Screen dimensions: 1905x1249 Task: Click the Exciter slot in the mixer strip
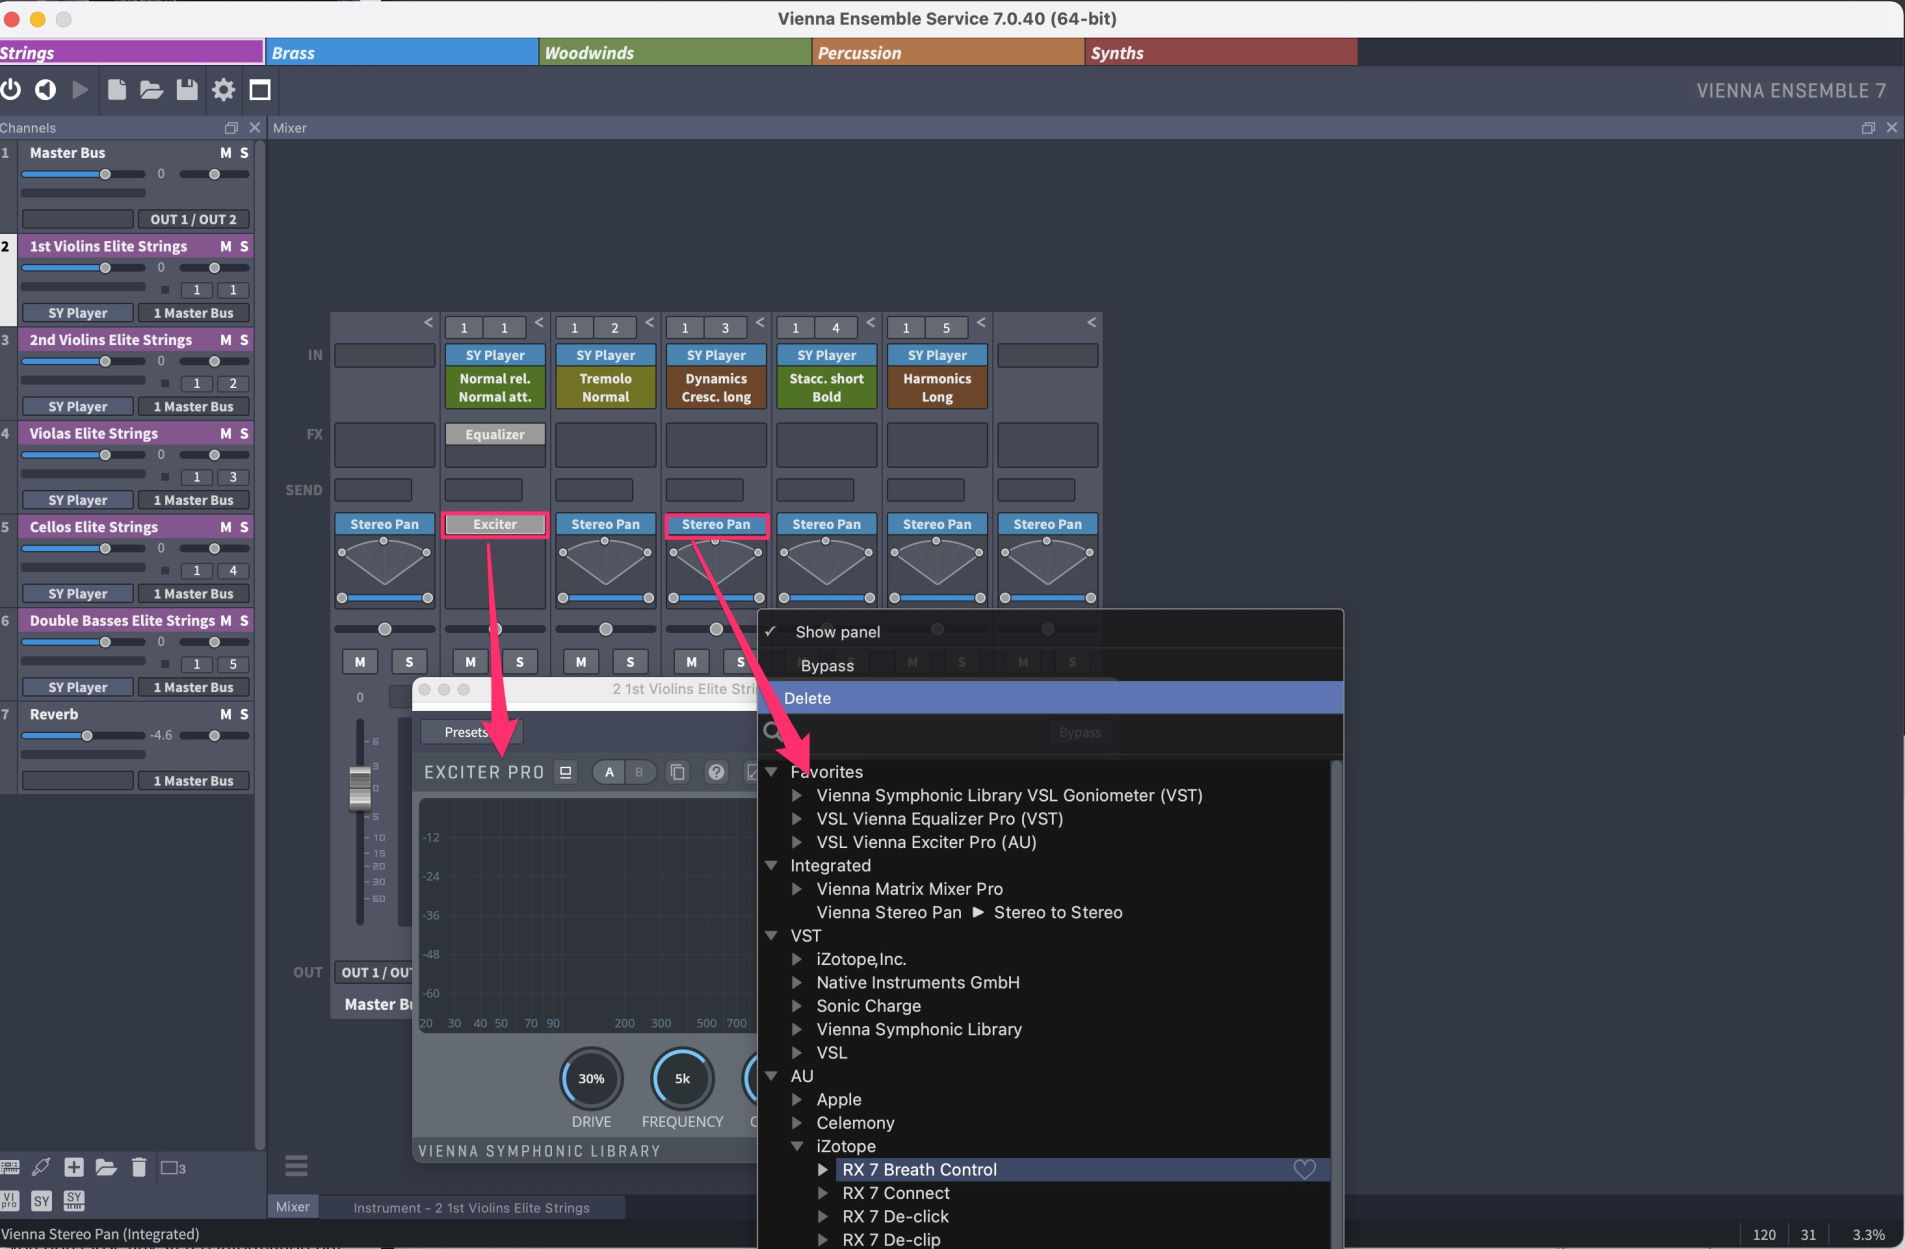point(495,524)
